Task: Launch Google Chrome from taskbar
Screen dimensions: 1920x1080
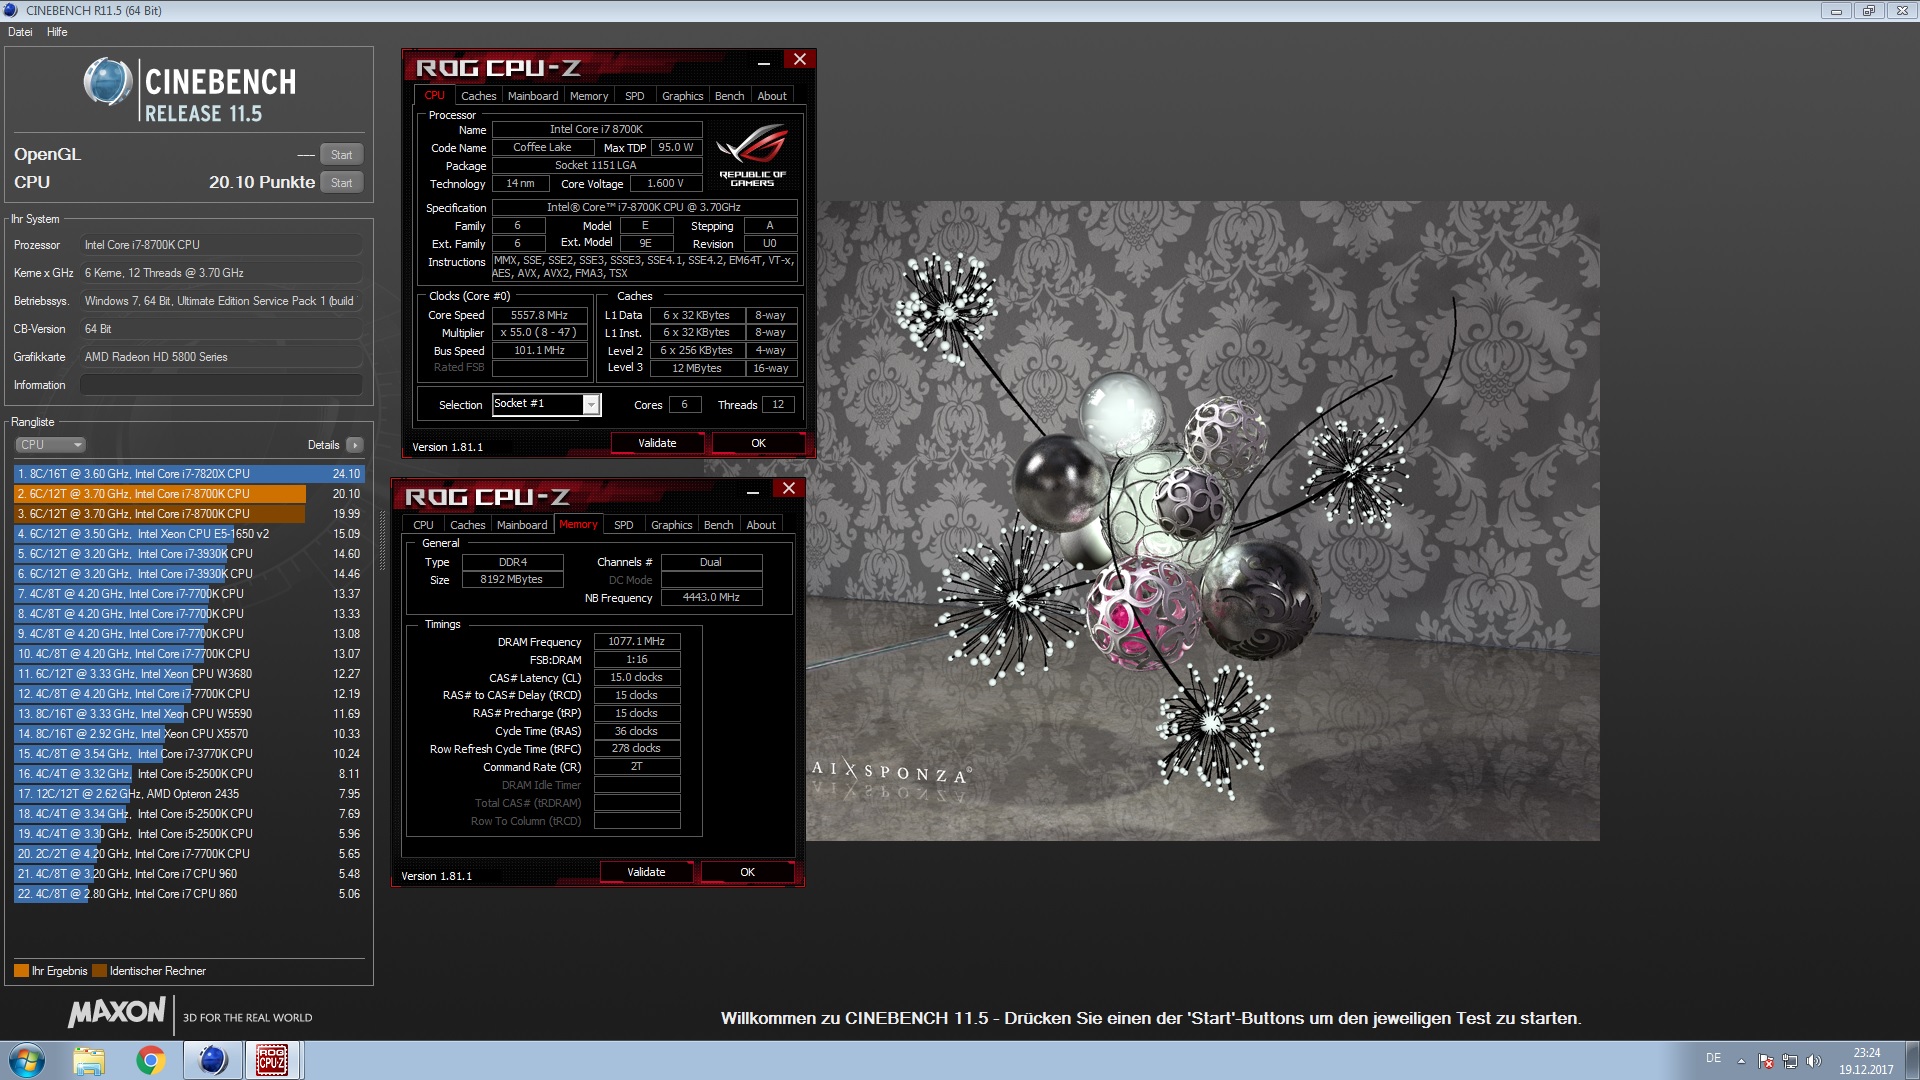Action: coord(151,1060)
